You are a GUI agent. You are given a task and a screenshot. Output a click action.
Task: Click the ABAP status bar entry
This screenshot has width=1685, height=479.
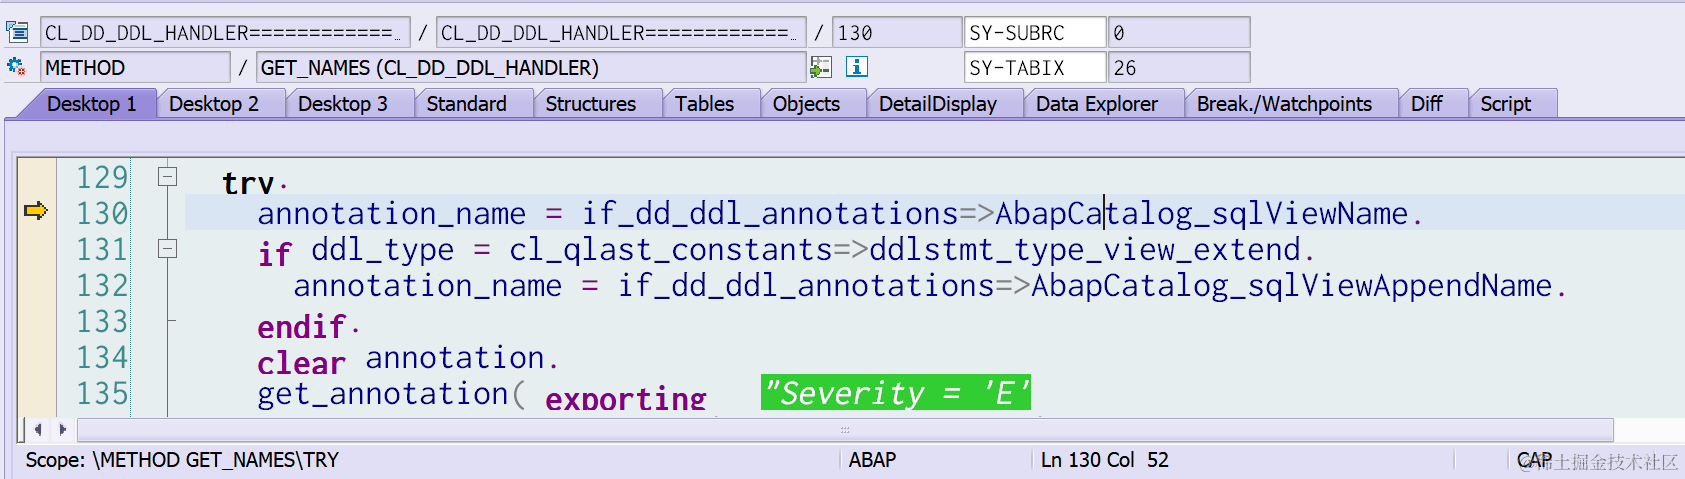(x=872, y=460)
